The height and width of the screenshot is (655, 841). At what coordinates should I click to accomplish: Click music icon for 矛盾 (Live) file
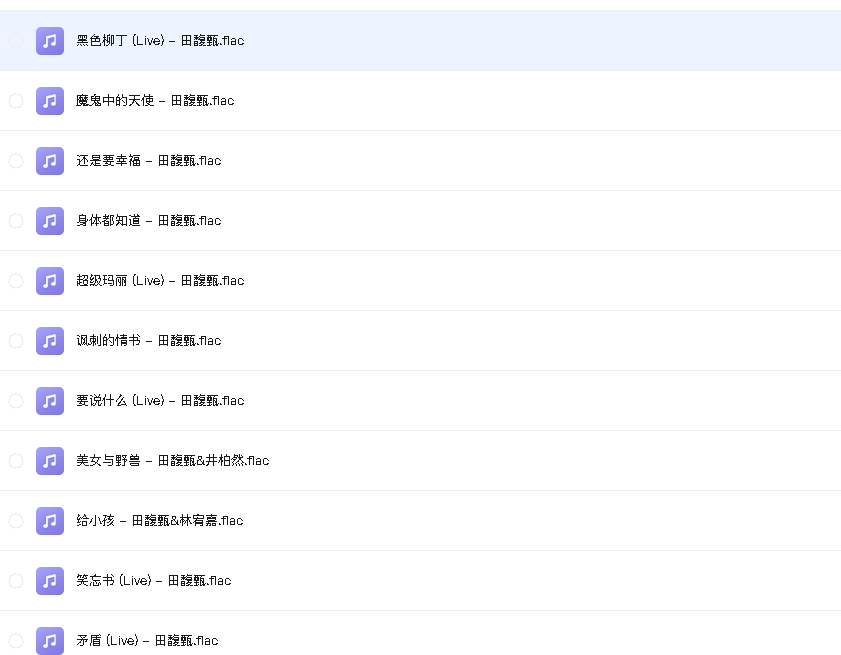pyautogui.click(x=50, y=641)
